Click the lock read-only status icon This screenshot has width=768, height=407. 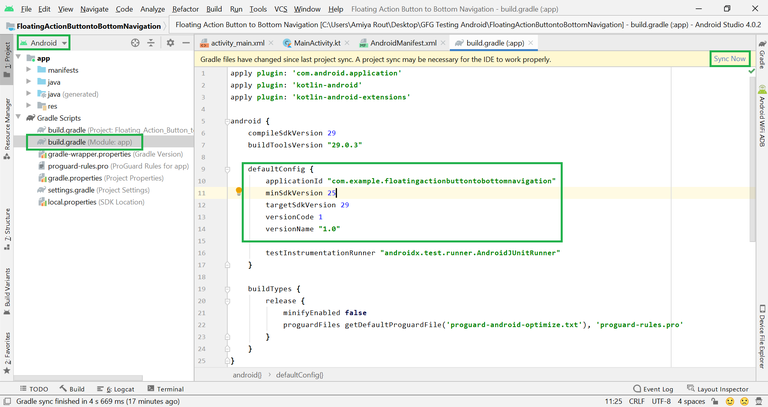click(715, 402)
